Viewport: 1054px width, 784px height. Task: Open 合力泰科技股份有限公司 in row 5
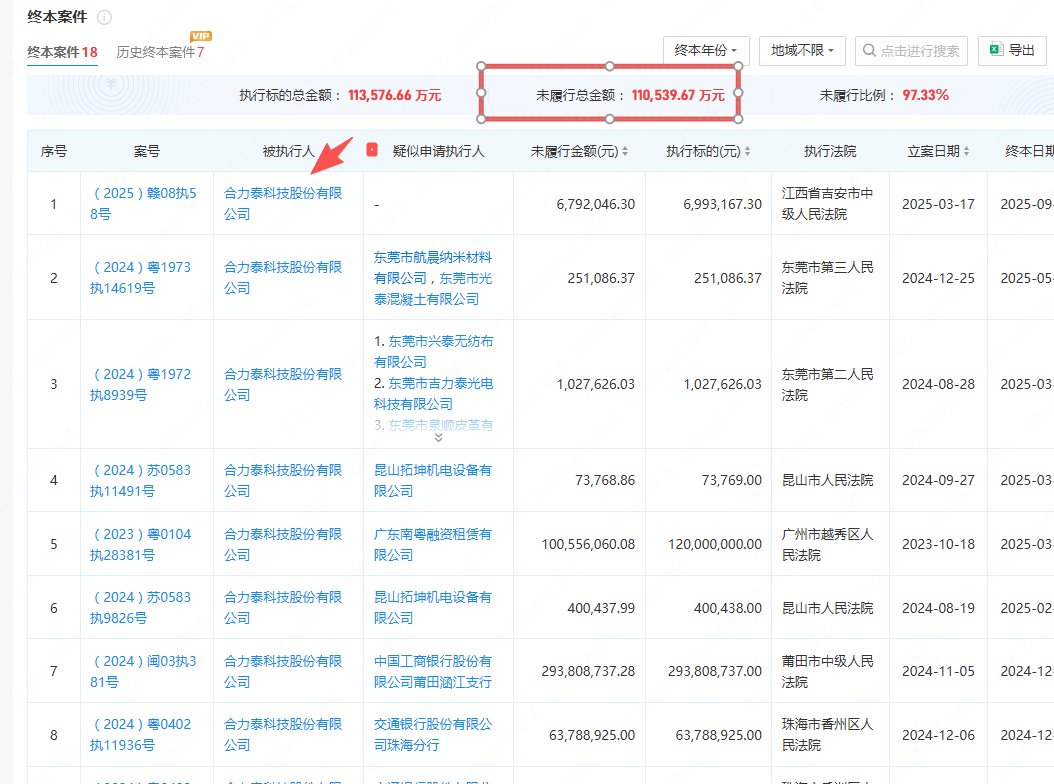tap(283, 545)
